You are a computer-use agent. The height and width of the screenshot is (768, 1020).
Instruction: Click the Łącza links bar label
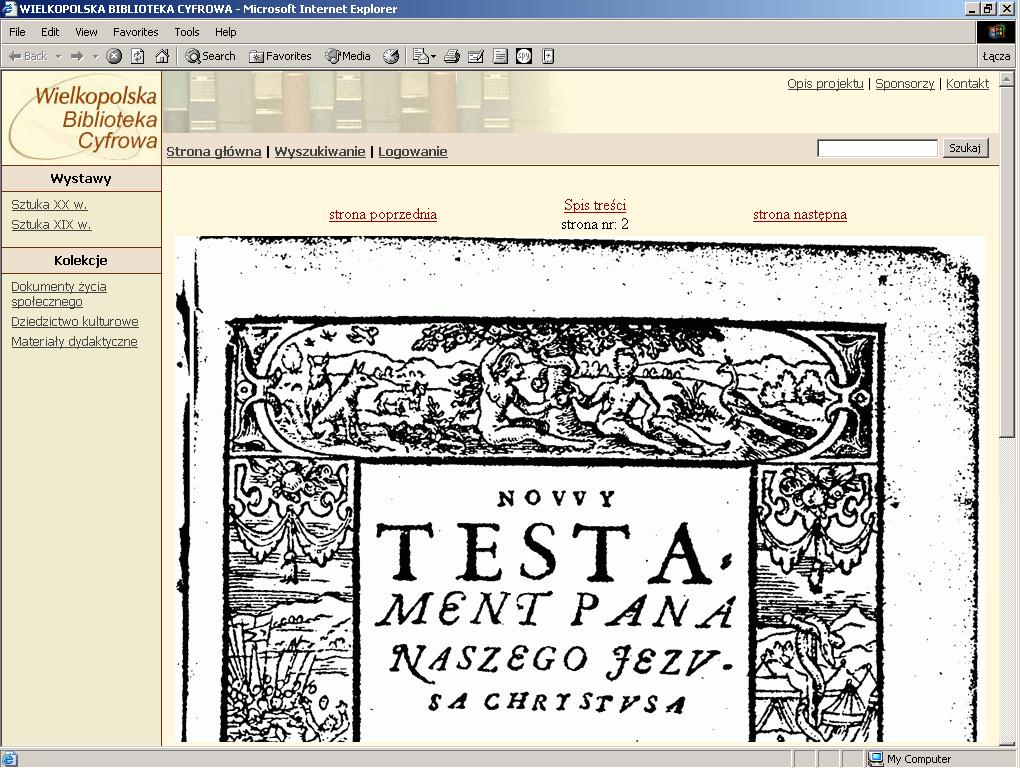pyautogui.click(x=996, y=57)
